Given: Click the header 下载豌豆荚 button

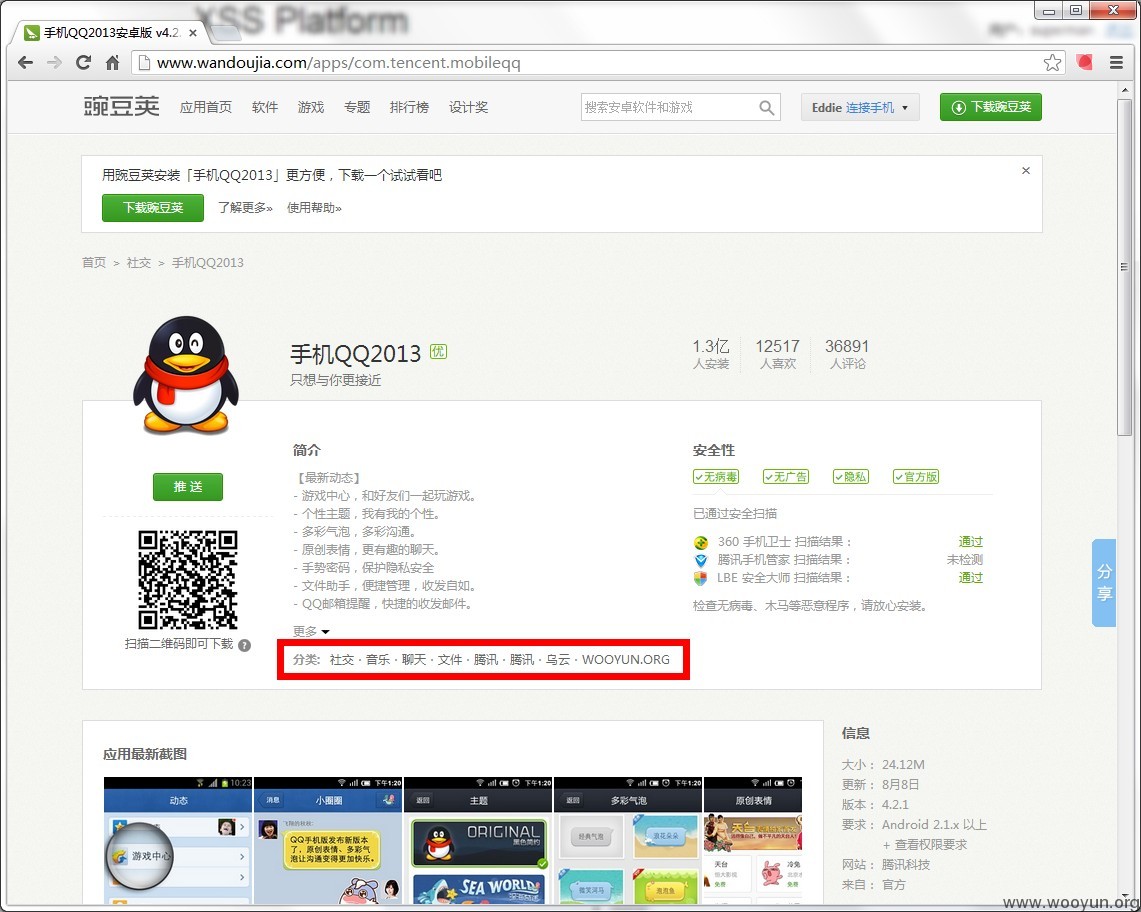Looking at the screenshot, I should [x=990, y=107].
